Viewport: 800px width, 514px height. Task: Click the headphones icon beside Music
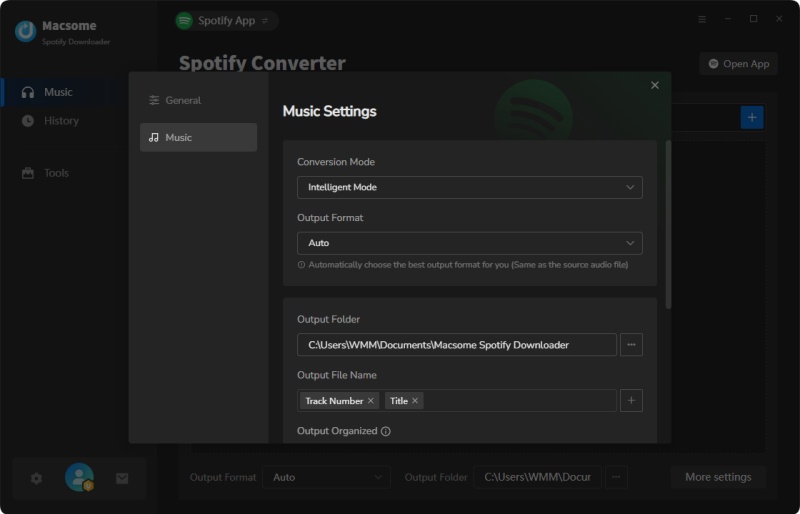pyautogui.click(x=28, y=92)
